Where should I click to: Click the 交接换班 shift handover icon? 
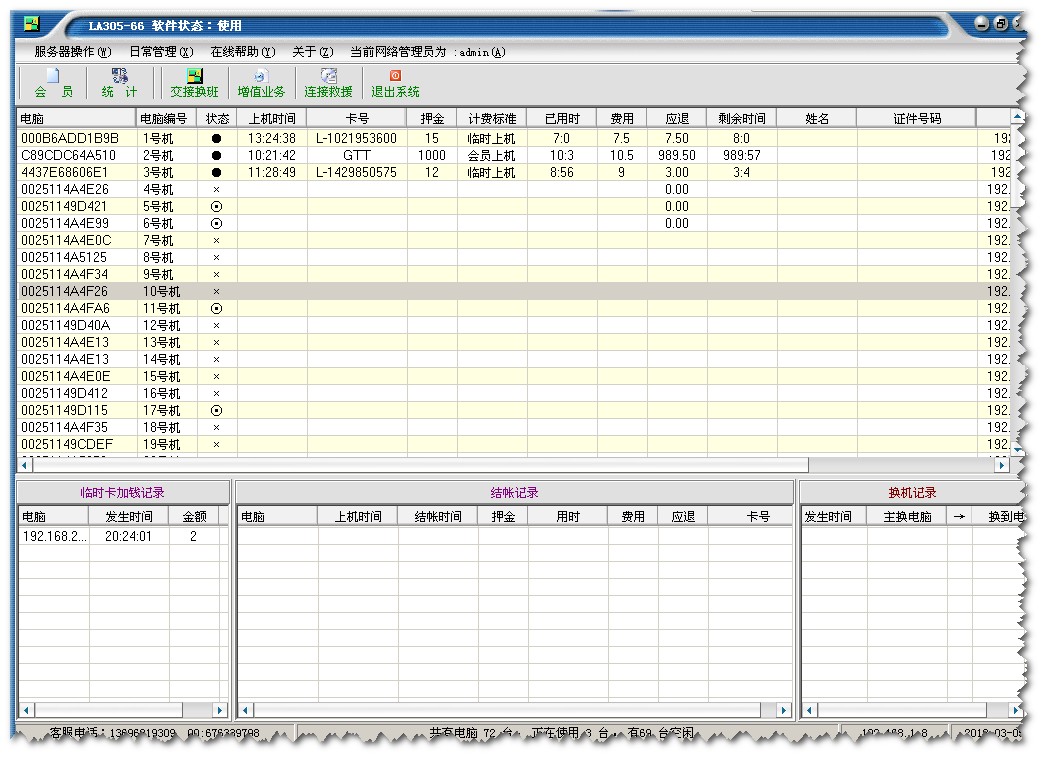[194, 83]
